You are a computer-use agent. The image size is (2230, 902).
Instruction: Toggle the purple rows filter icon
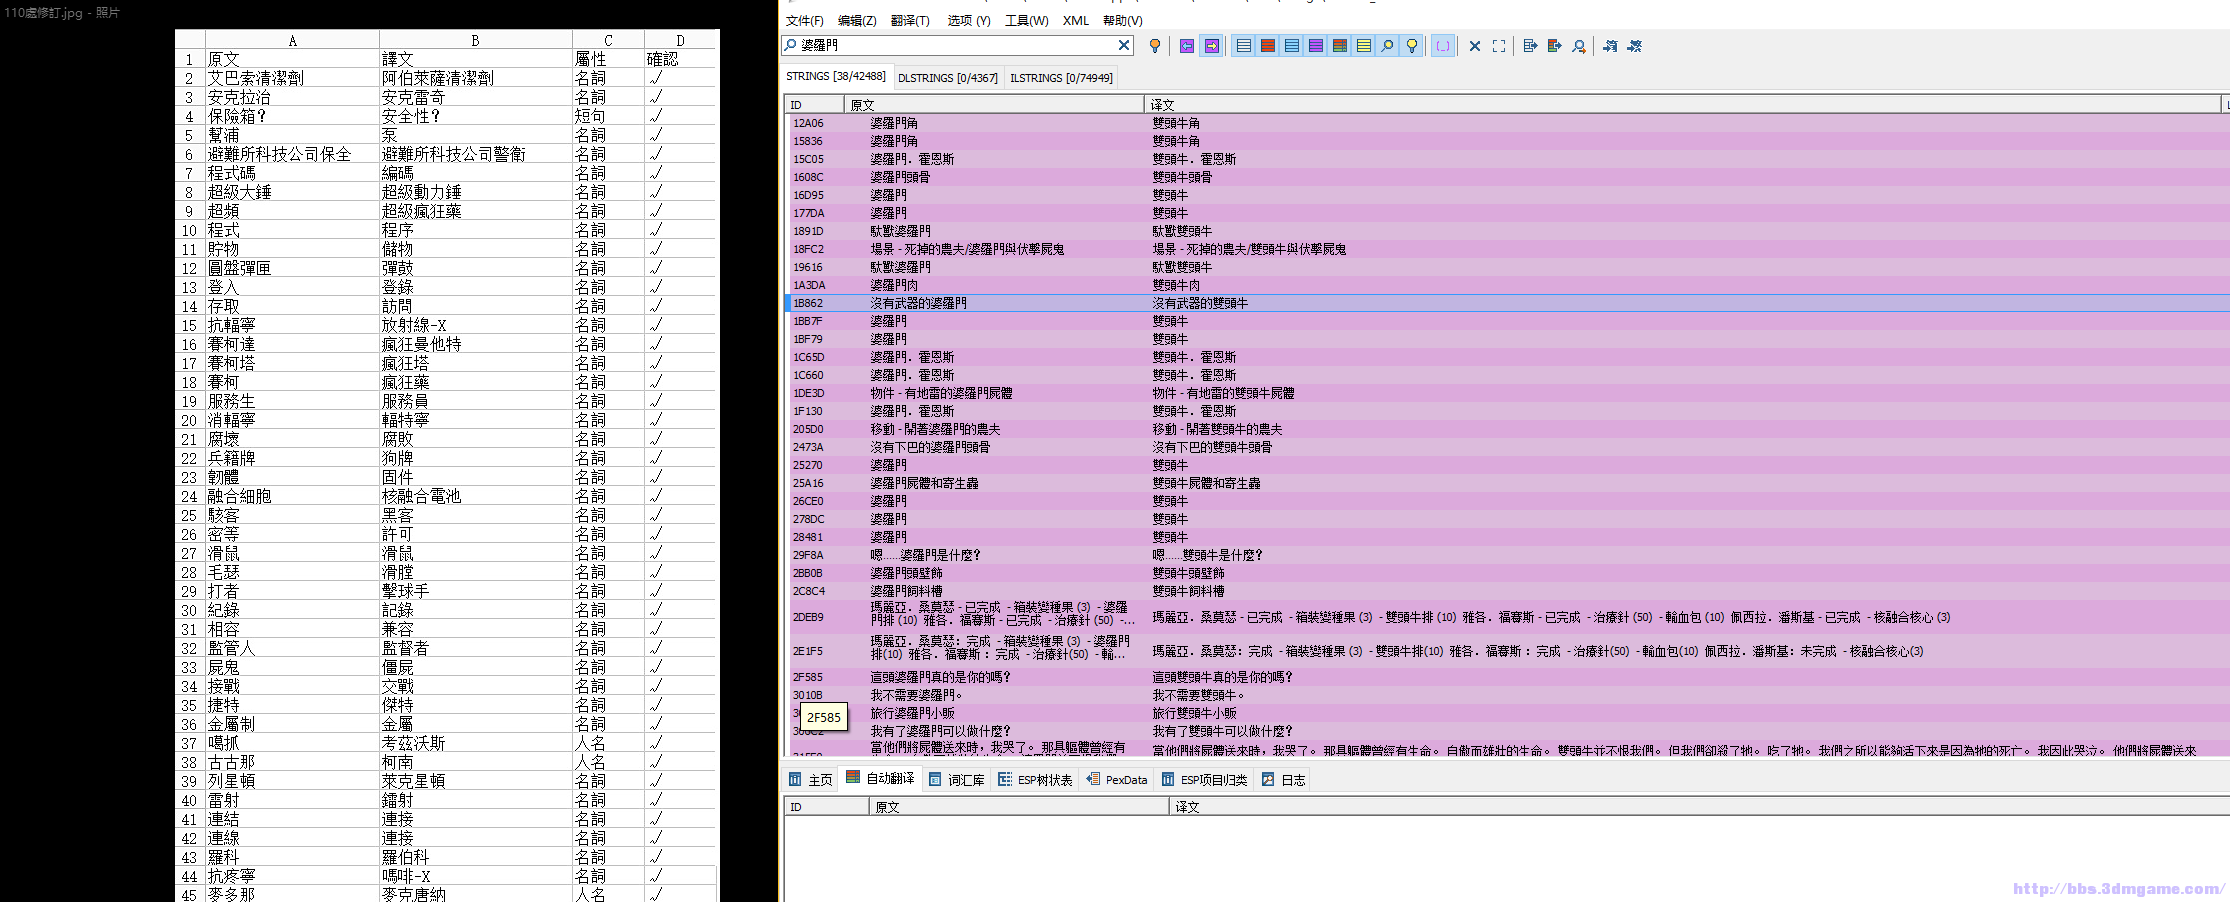click(x=1315, y=46)
